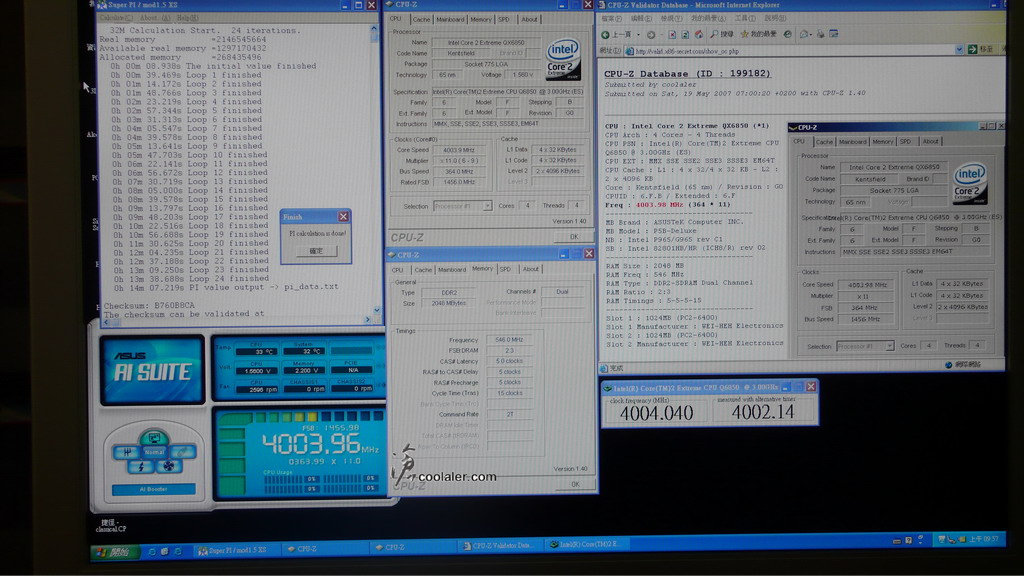This screenshot has width=1024, height=576.
Task: Open IE Favorites star button
Action: click(758, 35)
